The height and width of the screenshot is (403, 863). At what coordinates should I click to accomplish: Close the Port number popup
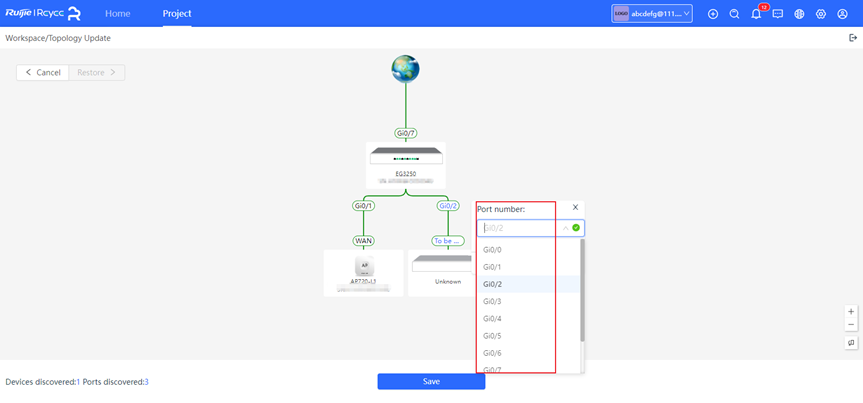pos(575,208)
